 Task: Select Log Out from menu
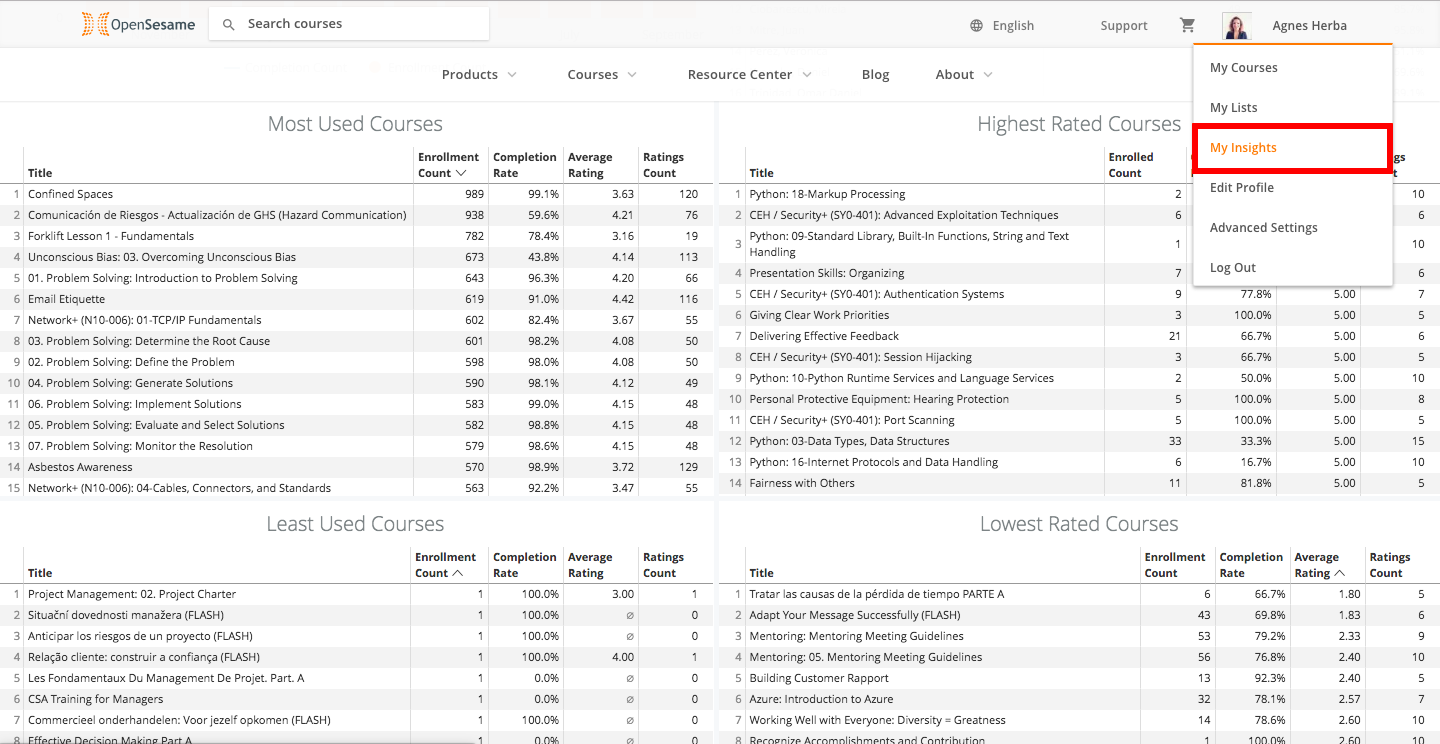pos(1232,268)
